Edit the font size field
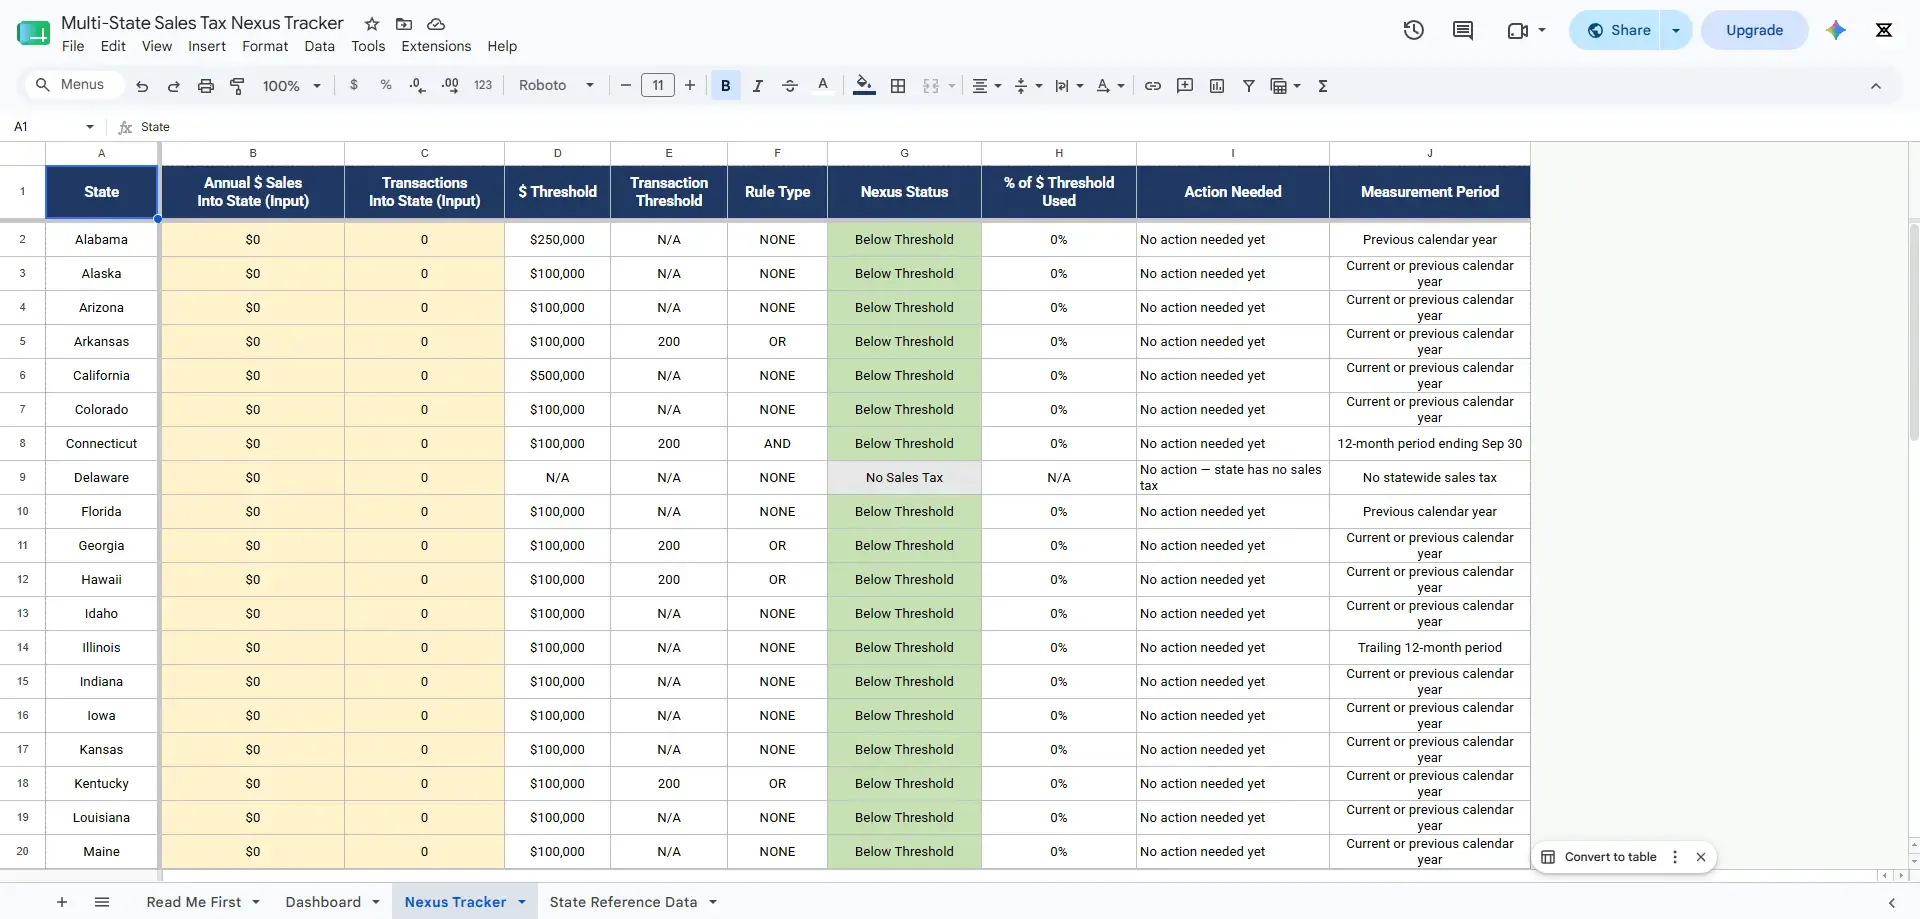The height and width of the screenshot is (919, 1920). click(x=658, y=86)
